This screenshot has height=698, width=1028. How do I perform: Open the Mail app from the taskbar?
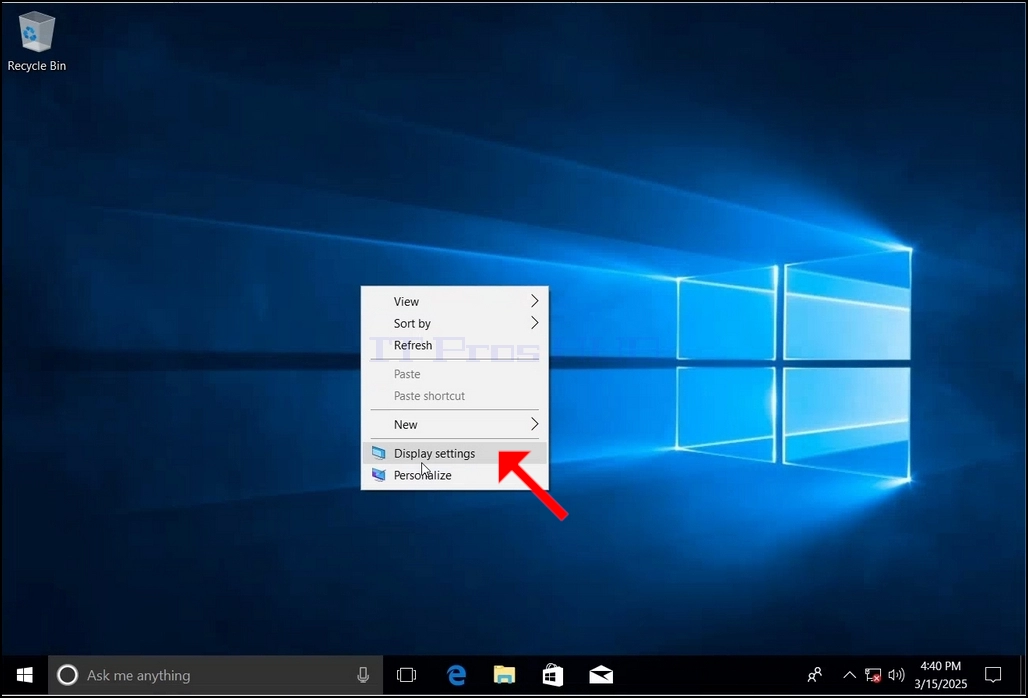click(601, 675)
